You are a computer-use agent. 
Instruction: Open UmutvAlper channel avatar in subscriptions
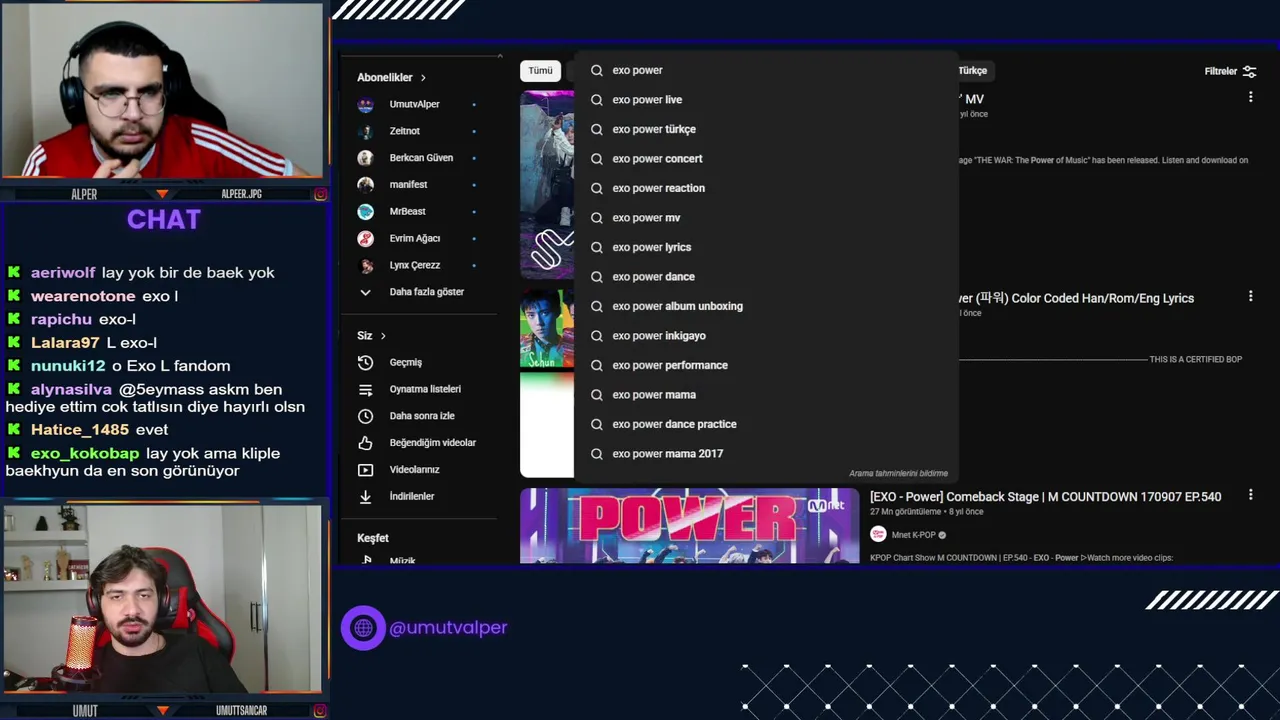point(366,104)
